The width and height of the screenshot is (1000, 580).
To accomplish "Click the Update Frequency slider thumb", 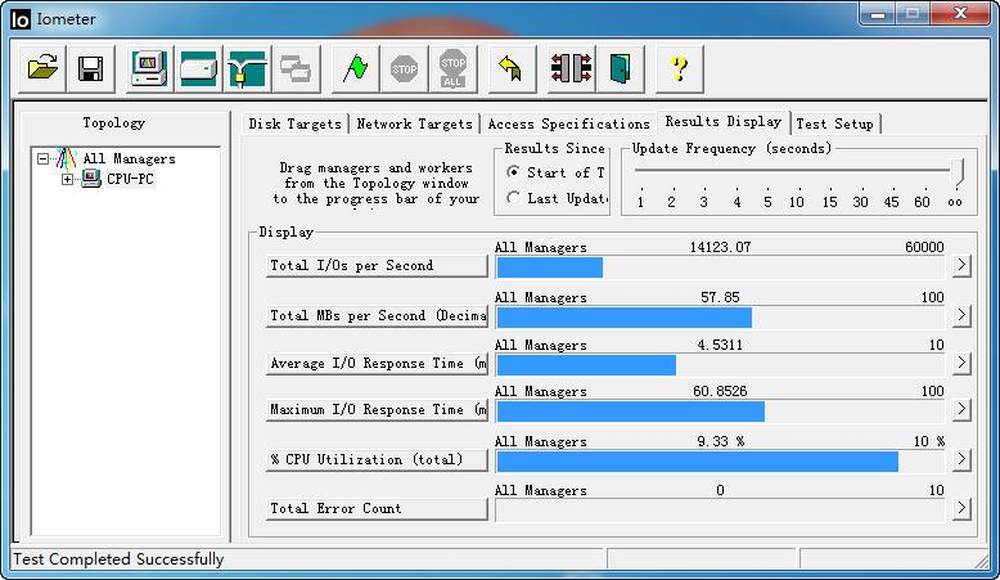I will coord(957,171).
